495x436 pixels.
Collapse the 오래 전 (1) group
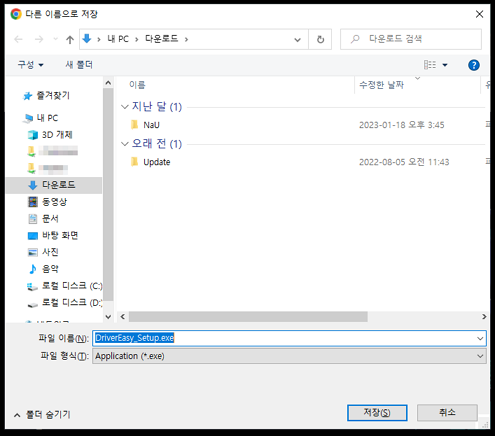(x=125, y=144)
